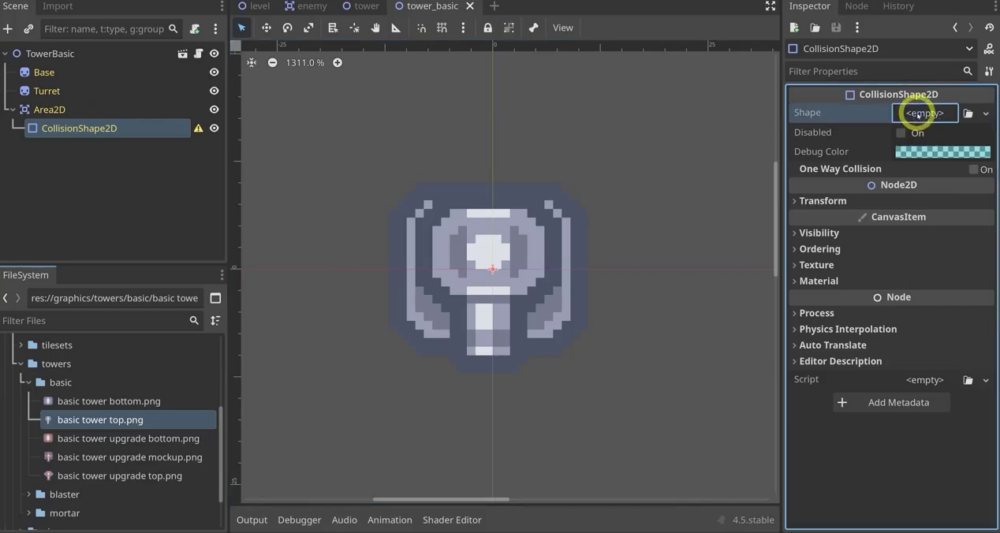The width and height of the screenshot is (1000, 533).
Task: Zoom out with the minus button
Action: 272,62
